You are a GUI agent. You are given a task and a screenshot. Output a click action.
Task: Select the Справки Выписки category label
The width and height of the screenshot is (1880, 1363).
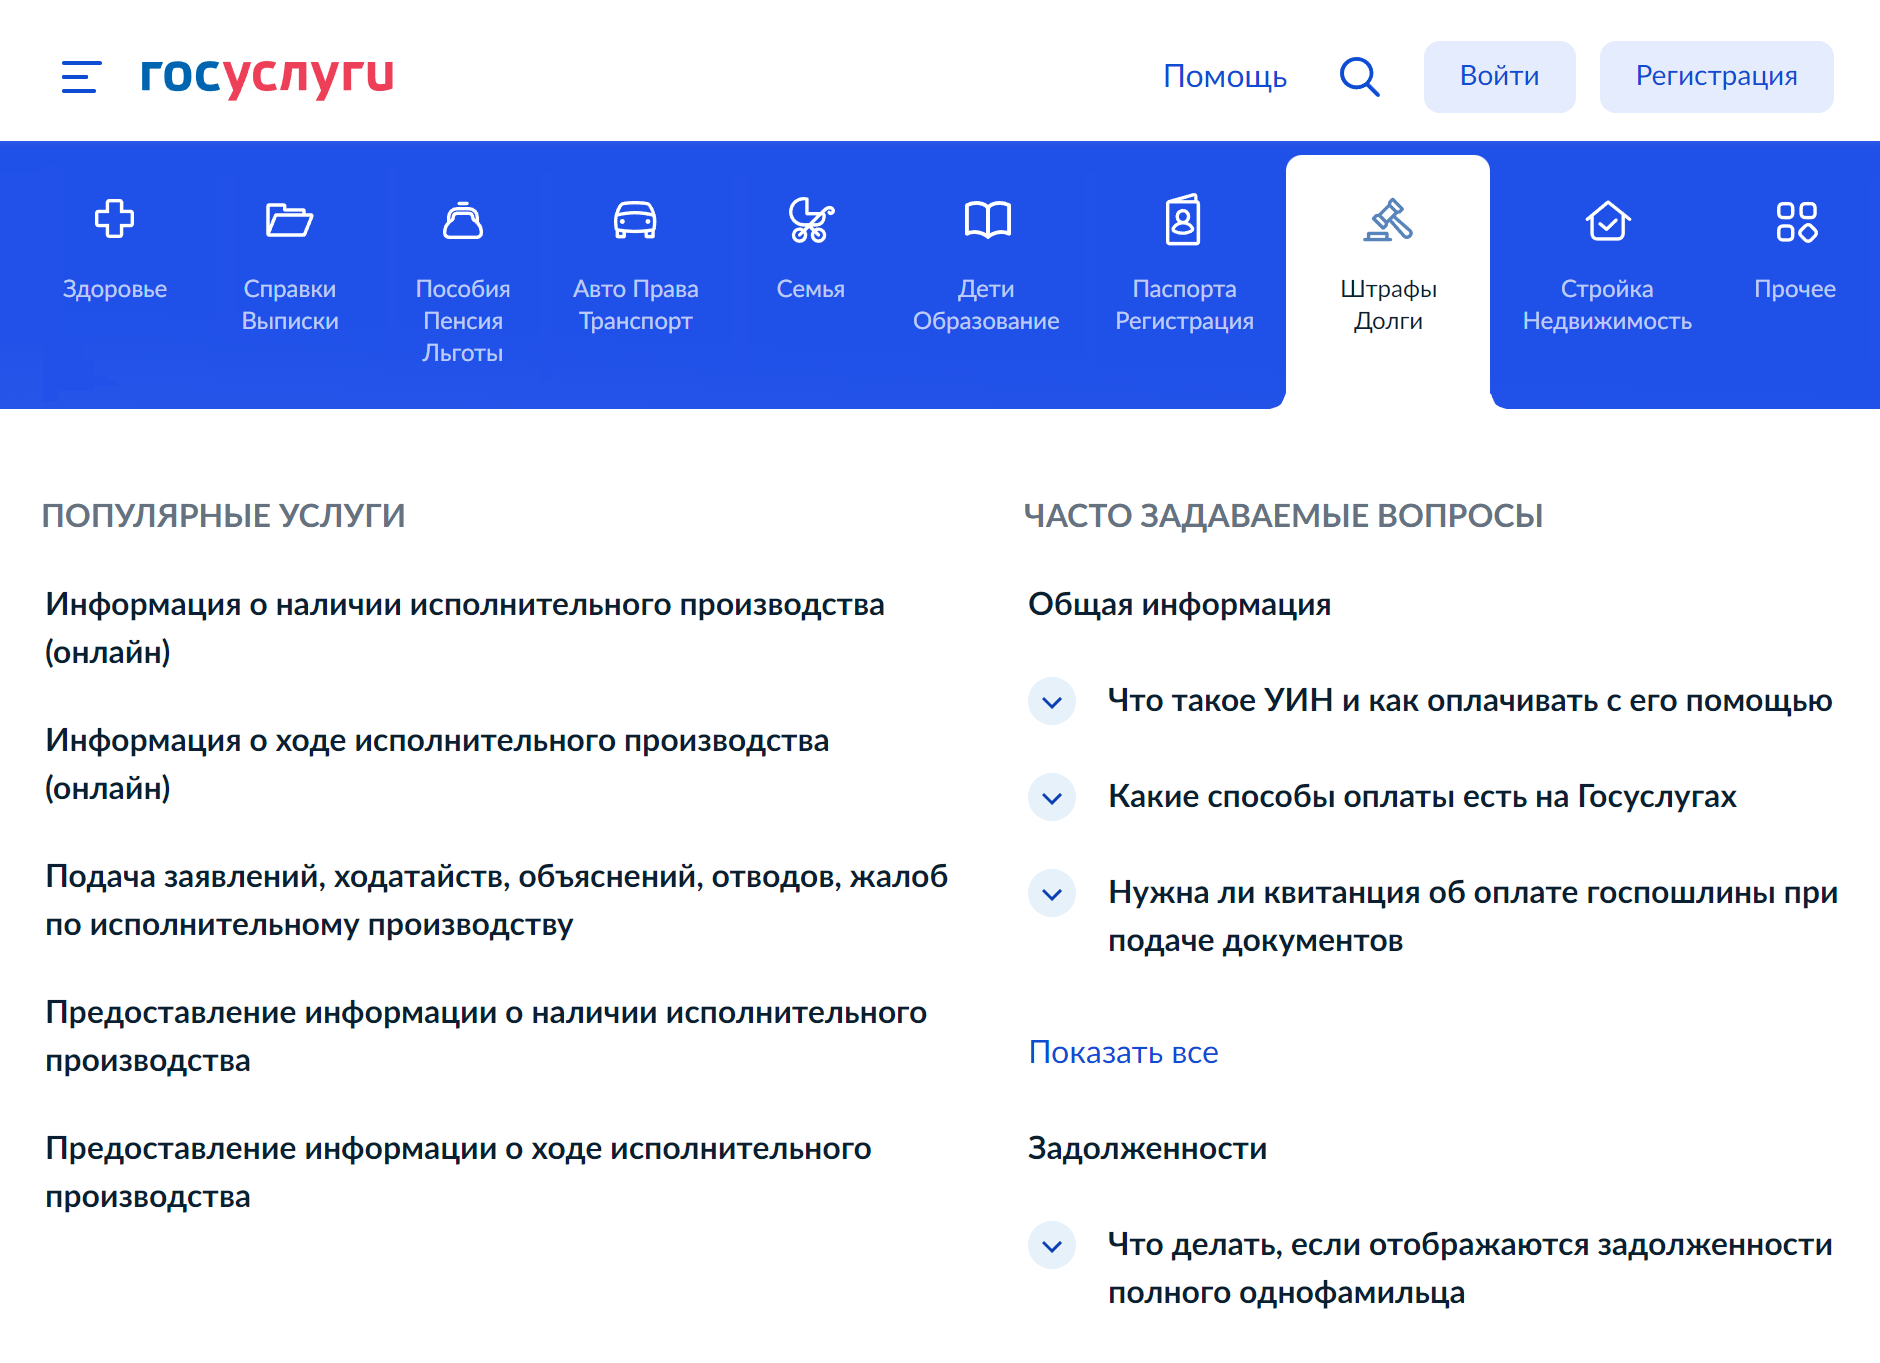tap(290, 305)
